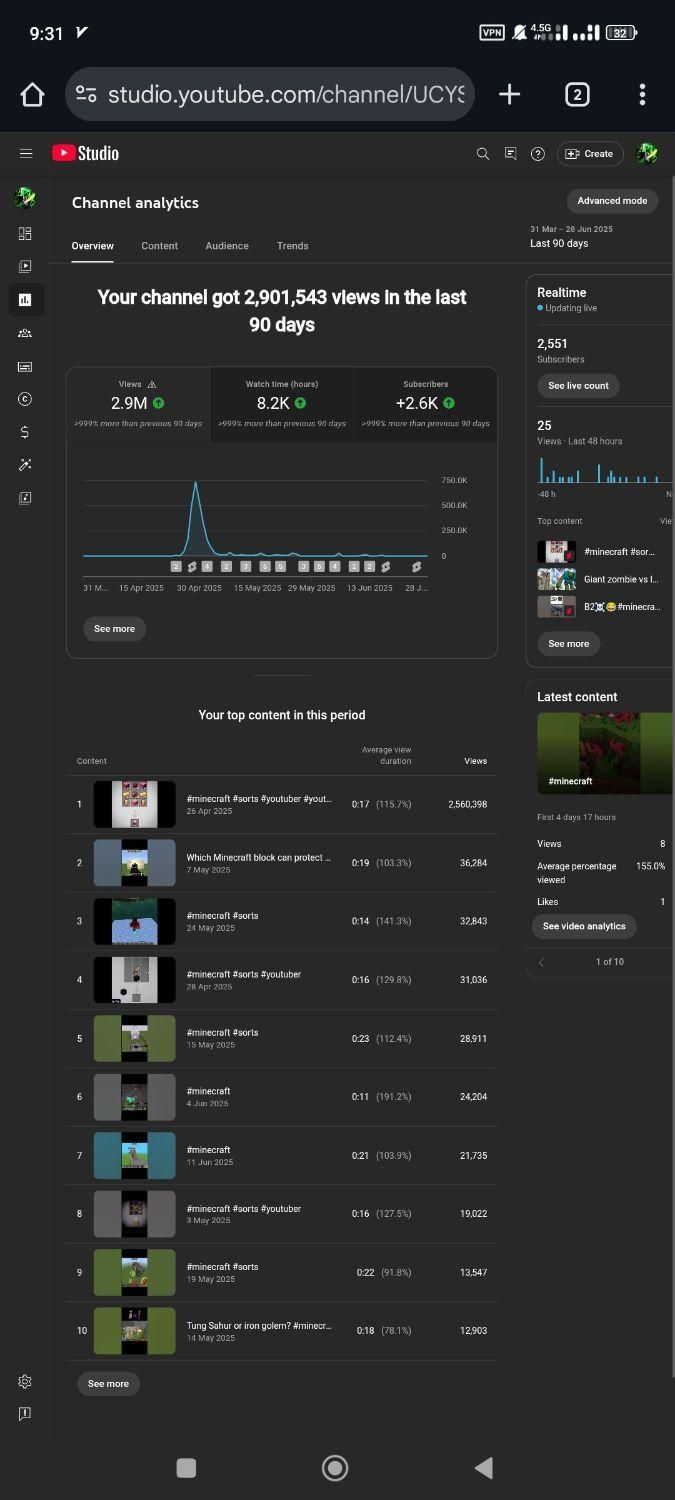This screenshot has width=675, height=1500.
Task: Open the #minecraft video dated 11 Jun 2025
Action: coord(208,1150)
